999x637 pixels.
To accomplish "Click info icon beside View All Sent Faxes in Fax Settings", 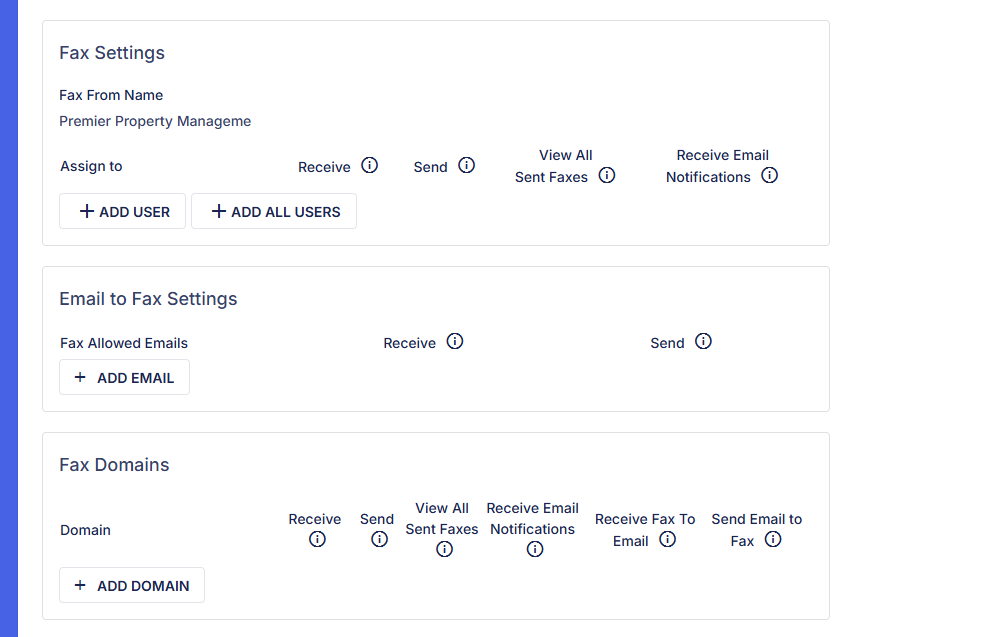I will tap(606, 175).
